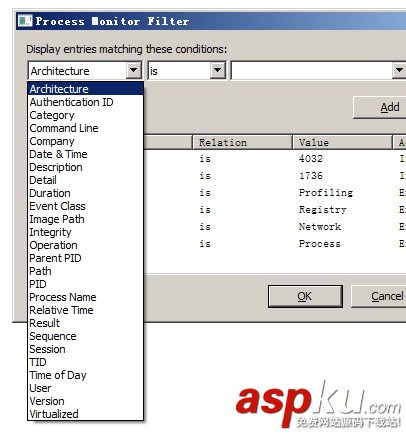Pick the Detail list entry
Image resolution: width=406 pixels, height=434 pixels.
[x=85, y=180]
